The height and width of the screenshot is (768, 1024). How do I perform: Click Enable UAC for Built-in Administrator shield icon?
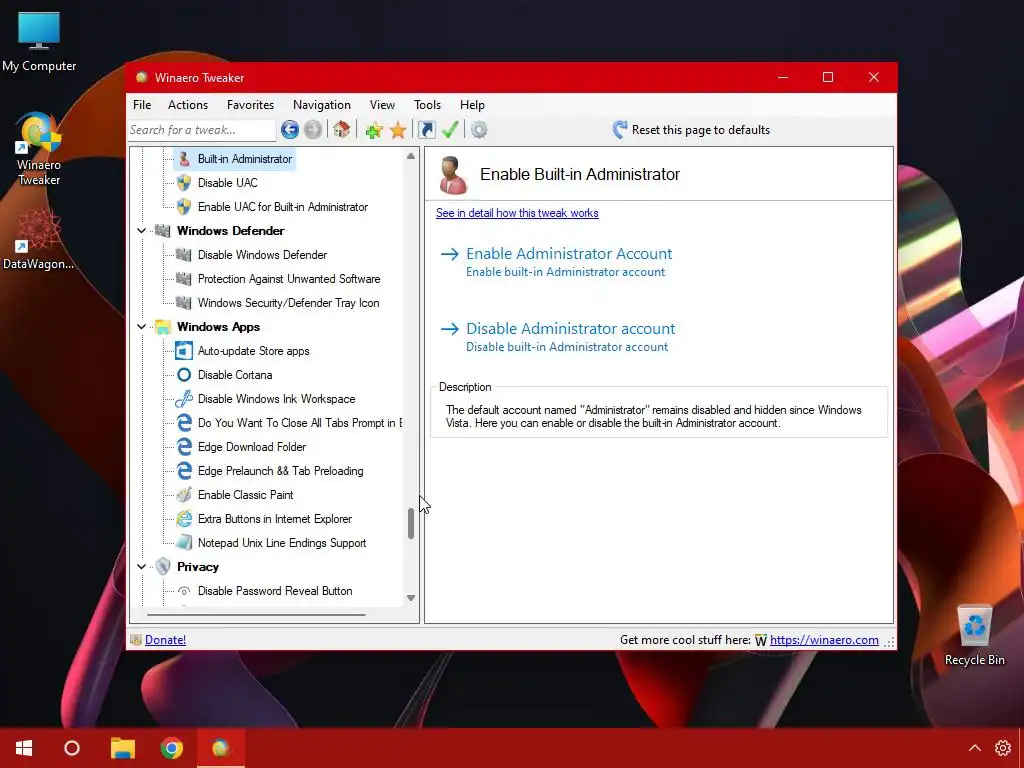point(184,207)
